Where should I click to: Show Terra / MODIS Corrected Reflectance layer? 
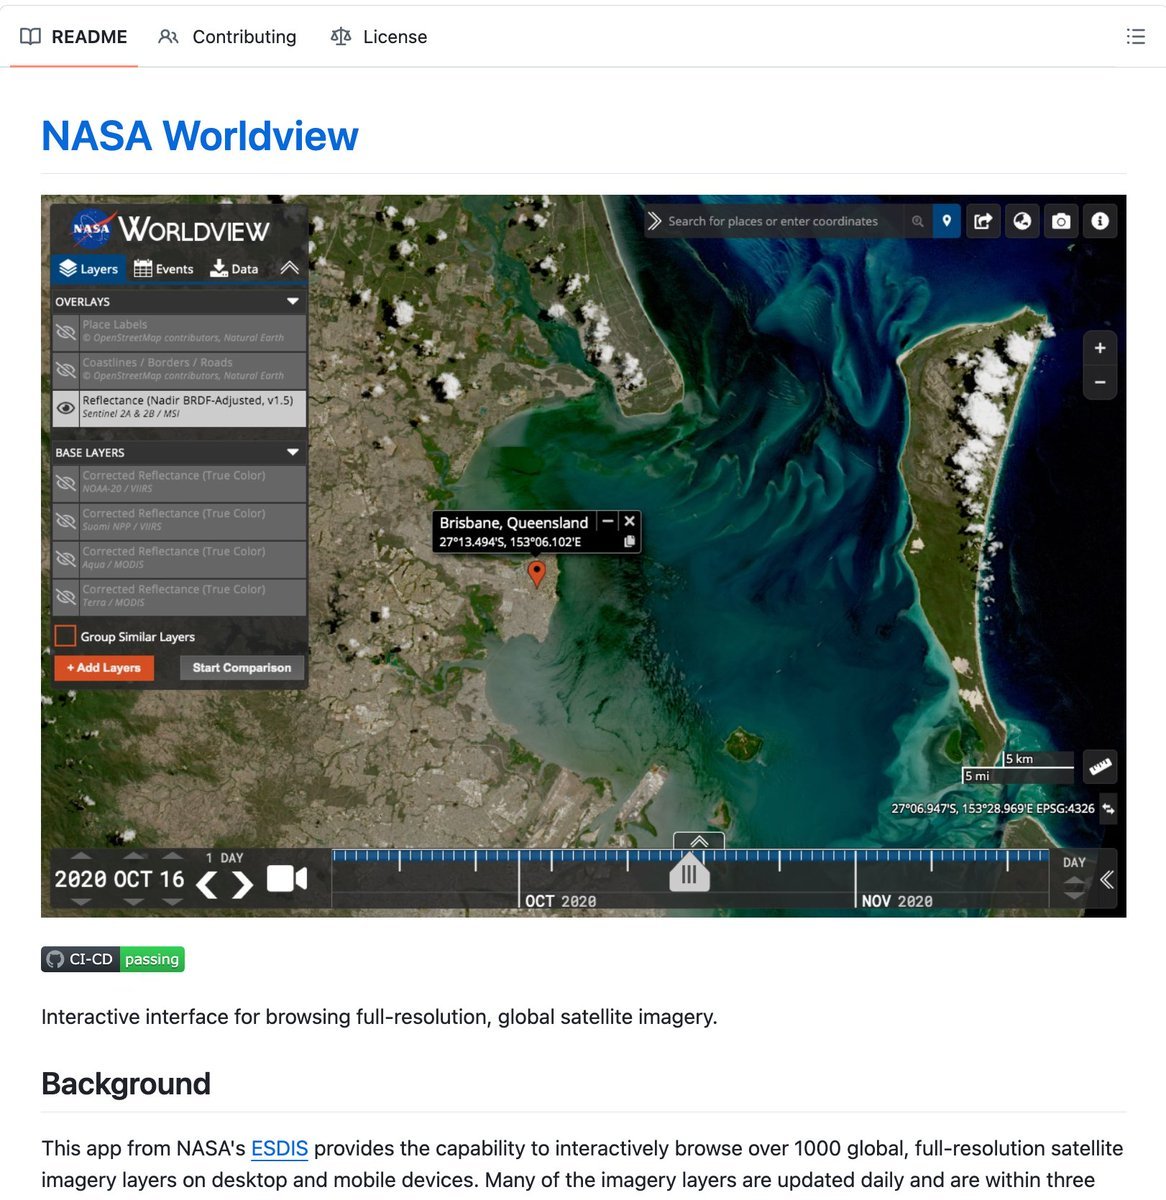tap(66, 597)
